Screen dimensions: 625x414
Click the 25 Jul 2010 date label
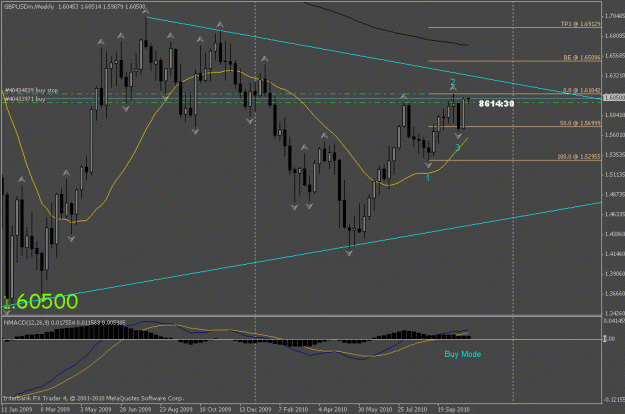click(412, 409)
